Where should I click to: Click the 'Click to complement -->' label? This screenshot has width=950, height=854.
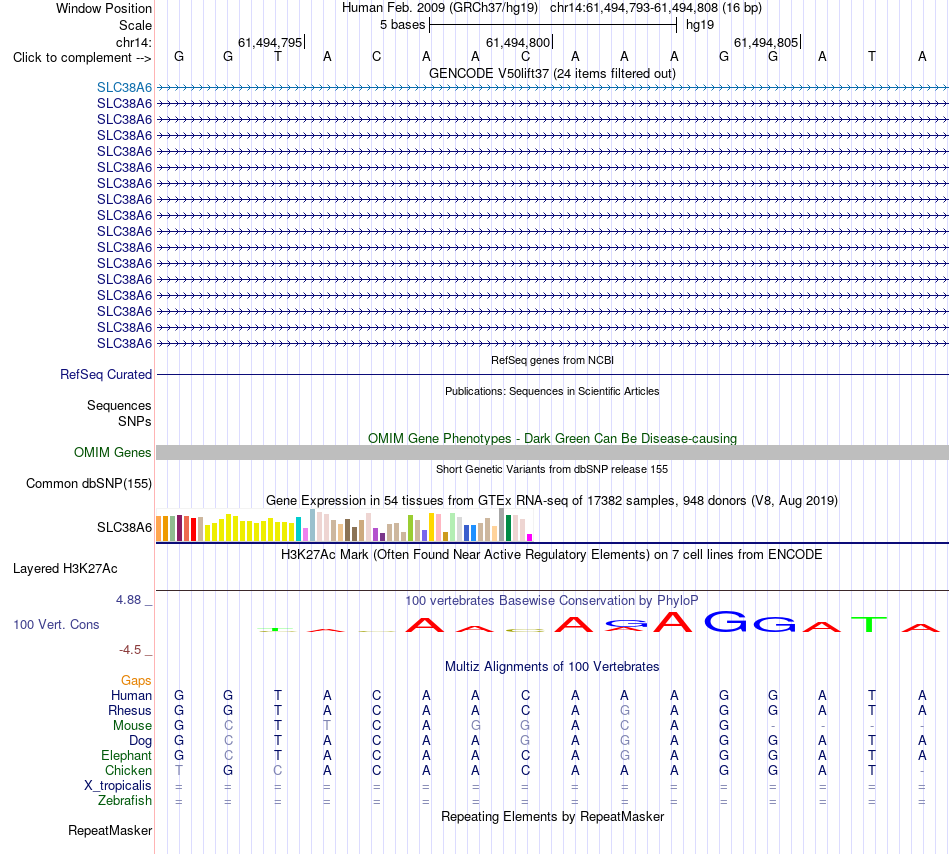(82, 58)
